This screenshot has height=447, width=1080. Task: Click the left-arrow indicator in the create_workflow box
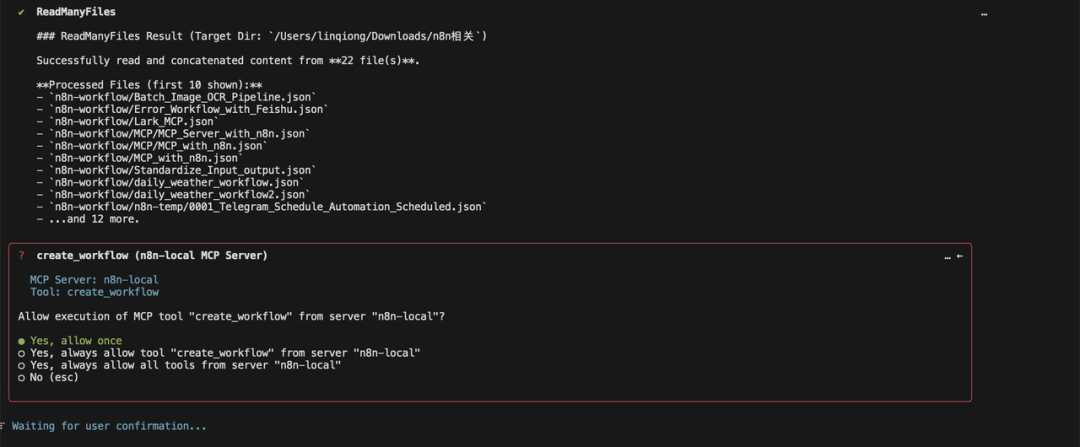pos(959,256)
